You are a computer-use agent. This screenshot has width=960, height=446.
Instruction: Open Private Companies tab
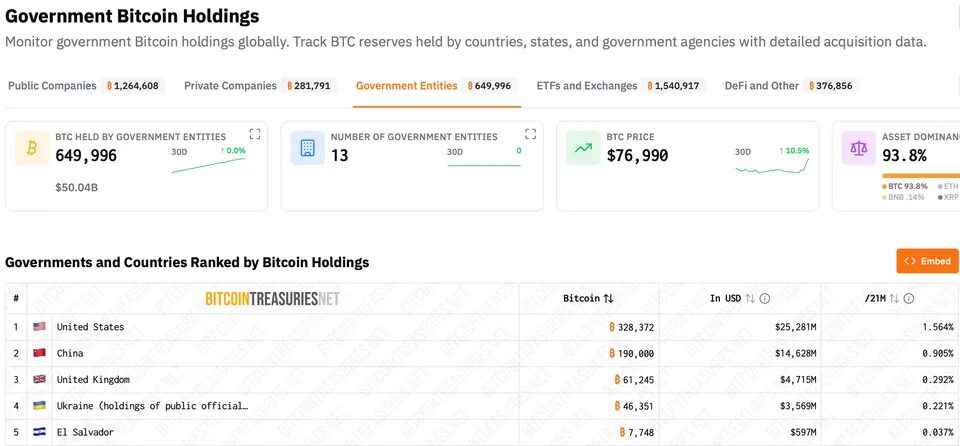coord(260,86)
